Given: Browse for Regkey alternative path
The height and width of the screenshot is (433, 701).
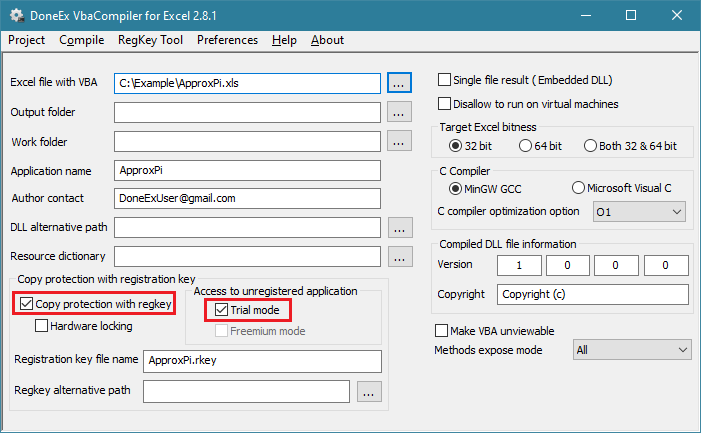Looking at the screenshot, I should (x=369, y=392).
